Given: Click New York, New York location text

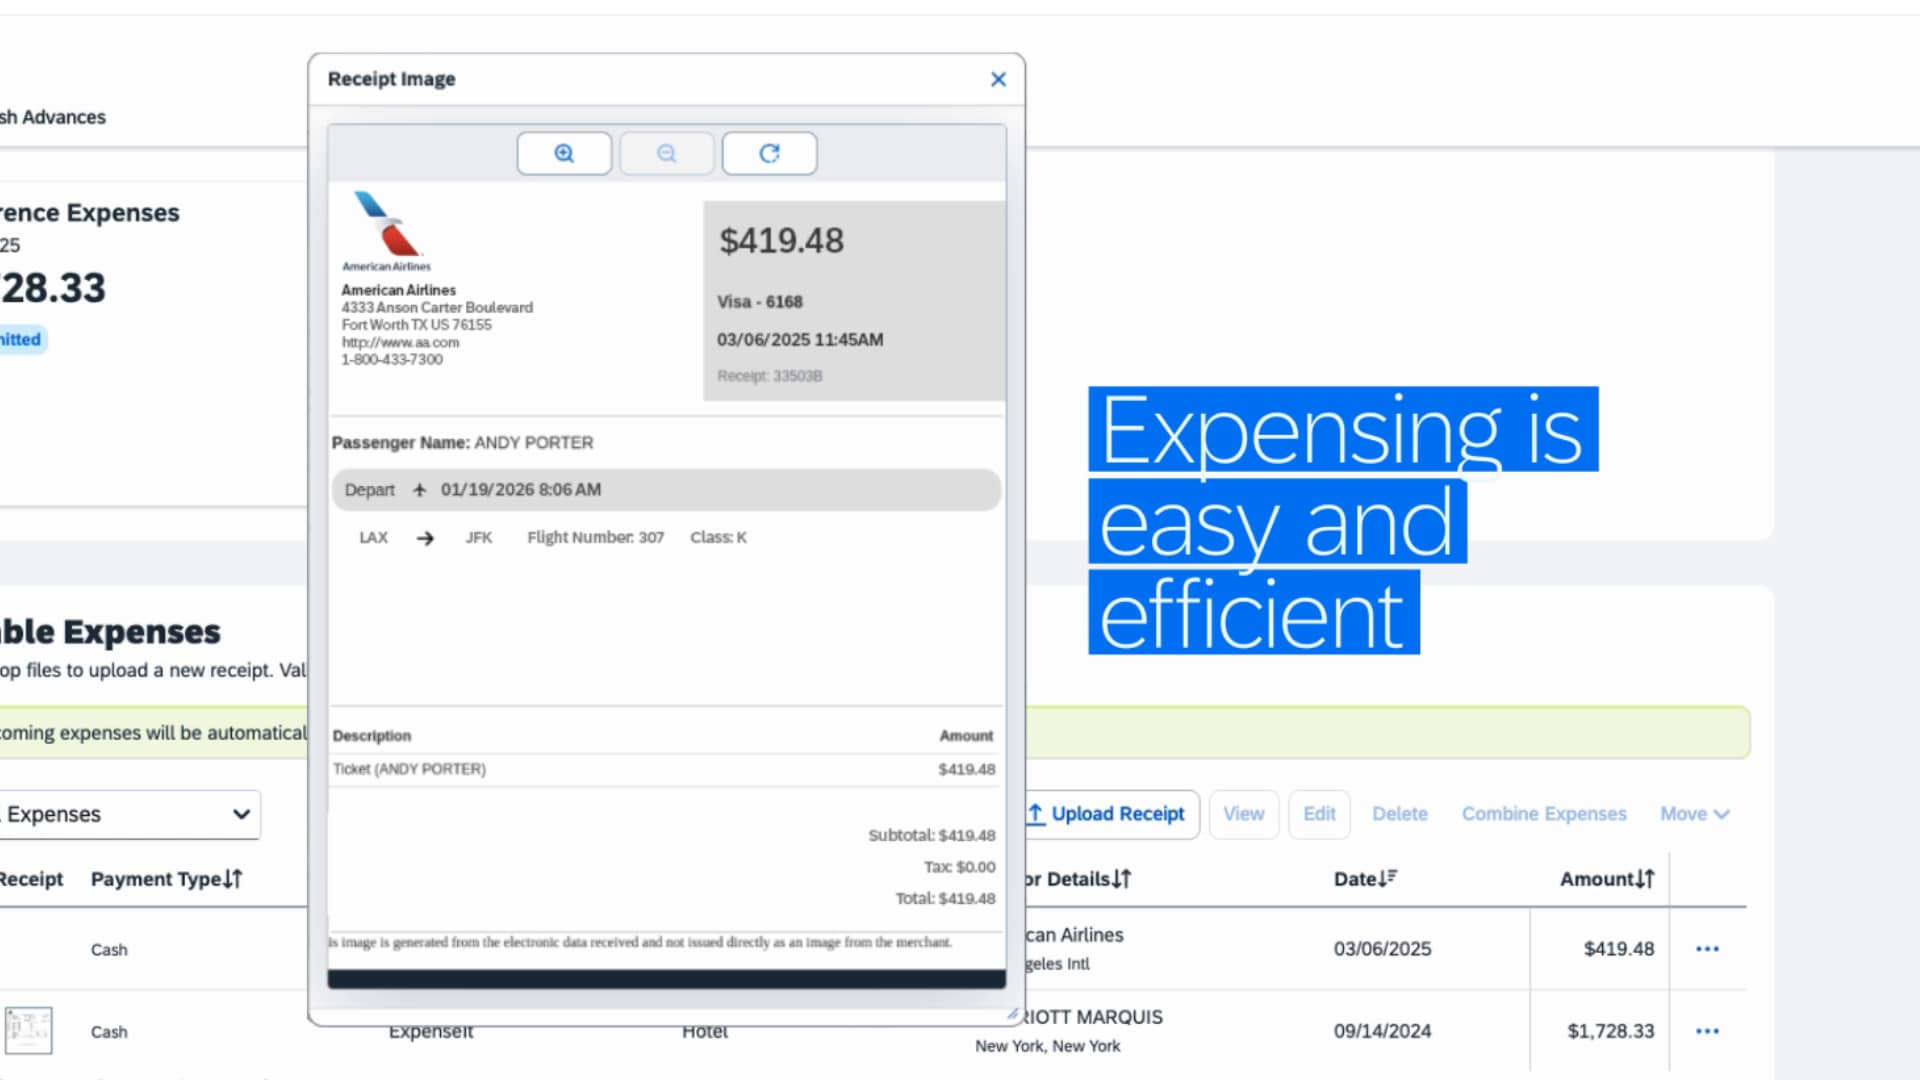Looking at the screenshot, I should 1048,1046.
